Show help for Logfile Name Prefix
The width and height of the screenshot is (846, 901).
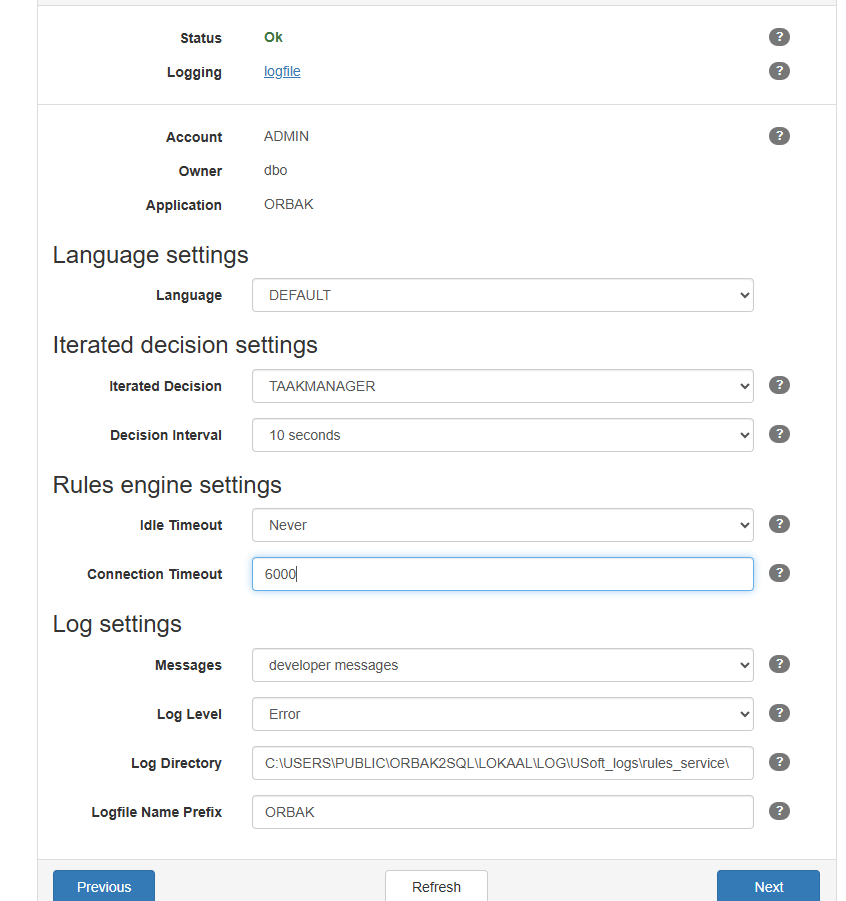pos(779,811)
